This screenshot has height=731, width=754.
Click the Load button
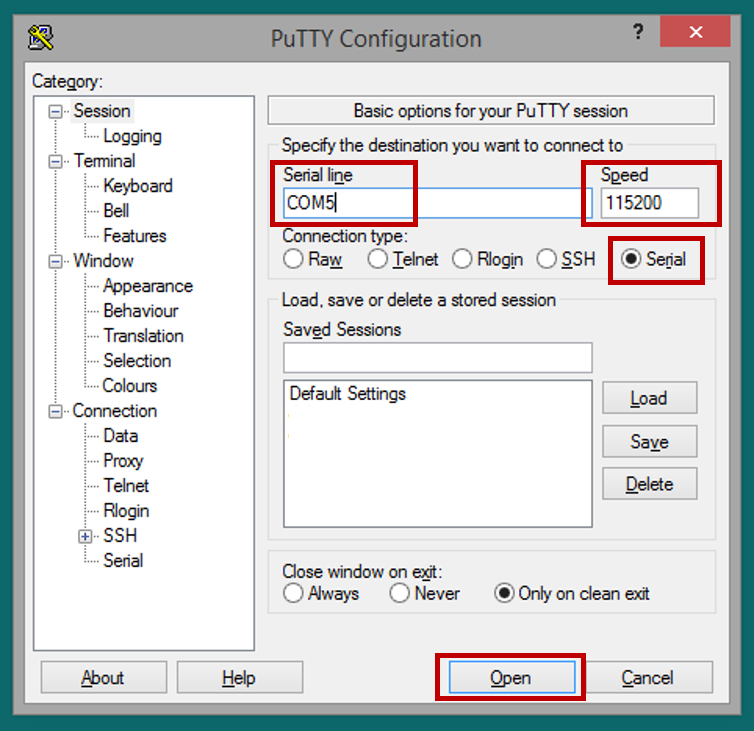click(x=649, y=398)
